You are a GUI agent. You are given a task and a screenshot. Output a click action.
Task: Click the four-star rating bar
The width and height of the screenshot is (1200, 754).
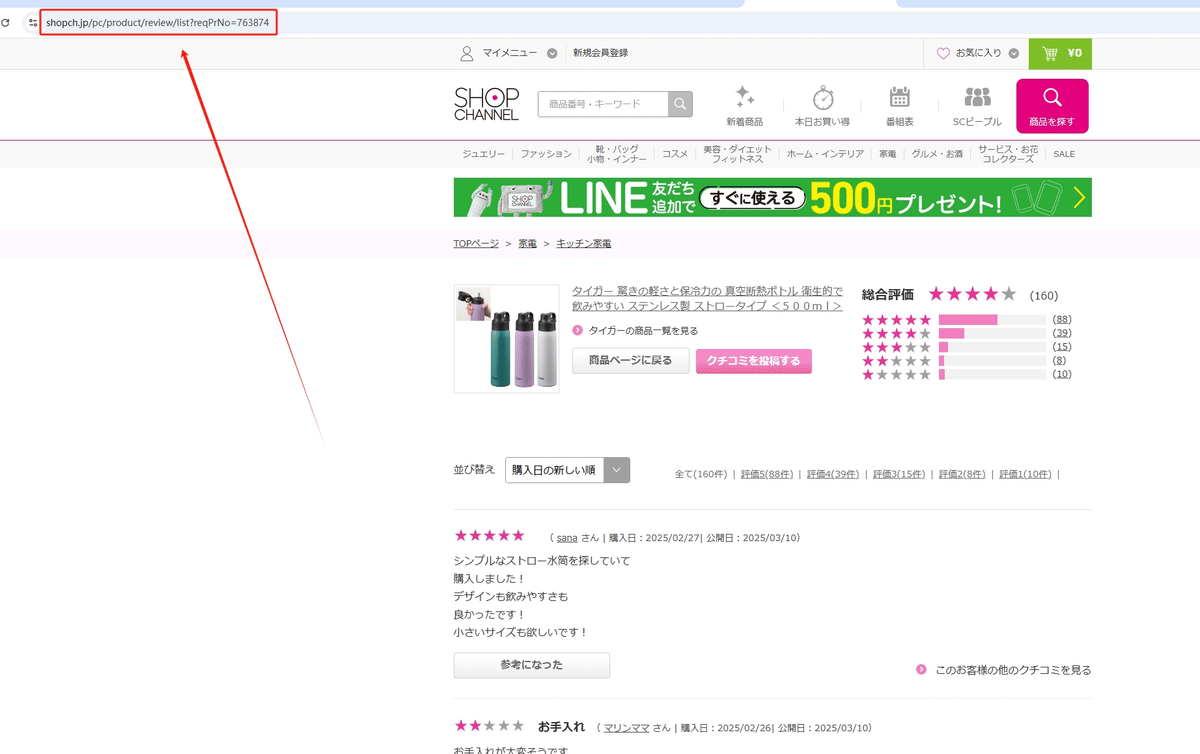coord(992,333)
